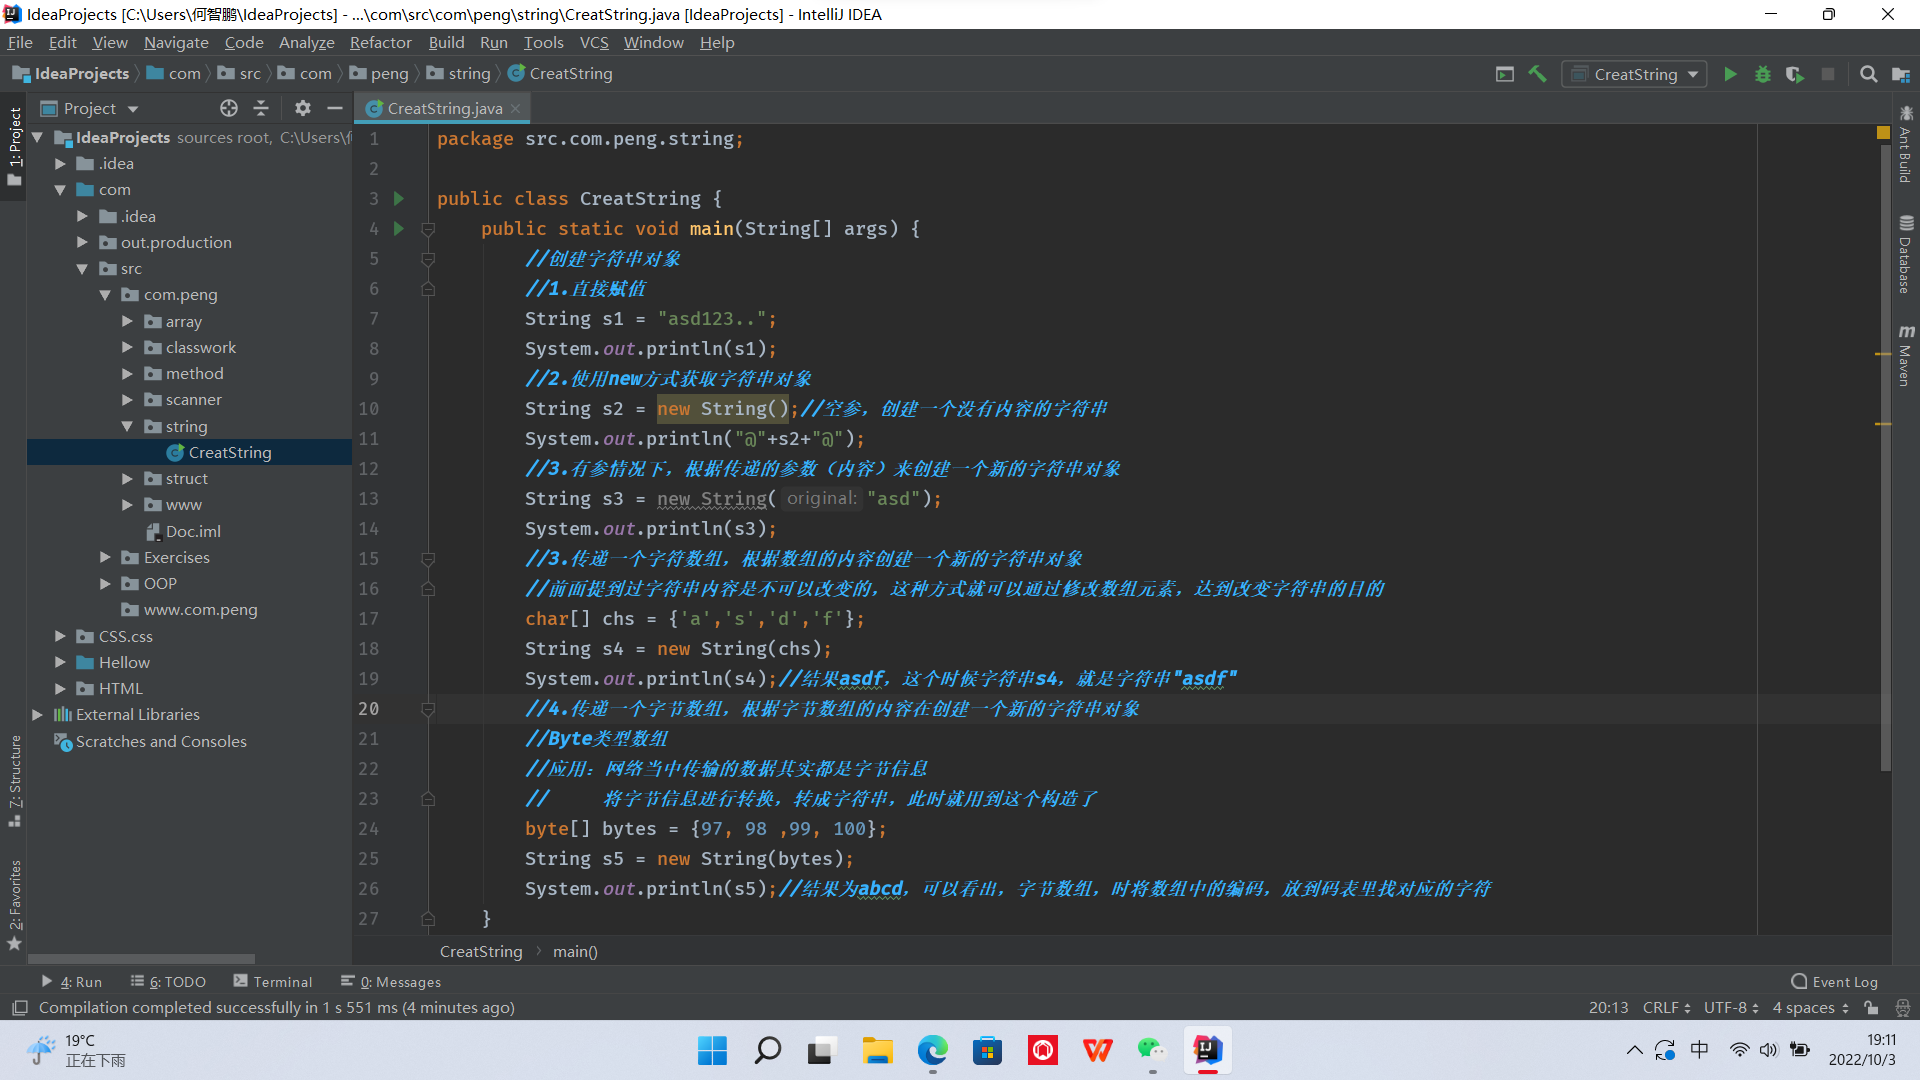Viewport: 1920px width, 1080px height.
Task: Toggle read-only lock icon in status bar
Action: click(x=1871, y=1008)
